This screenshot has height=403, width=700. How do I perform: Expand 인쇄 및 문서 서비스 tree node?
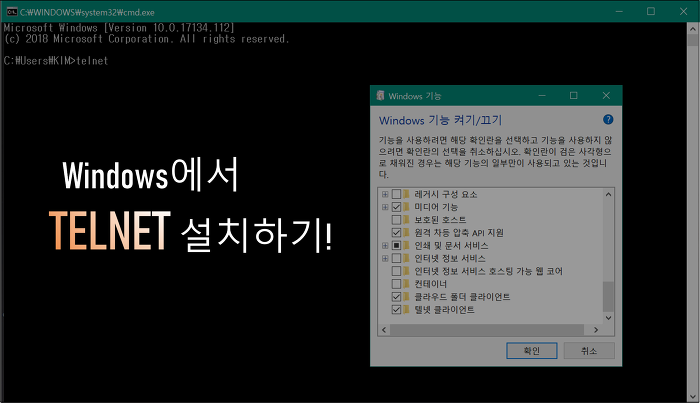(385, 245)
